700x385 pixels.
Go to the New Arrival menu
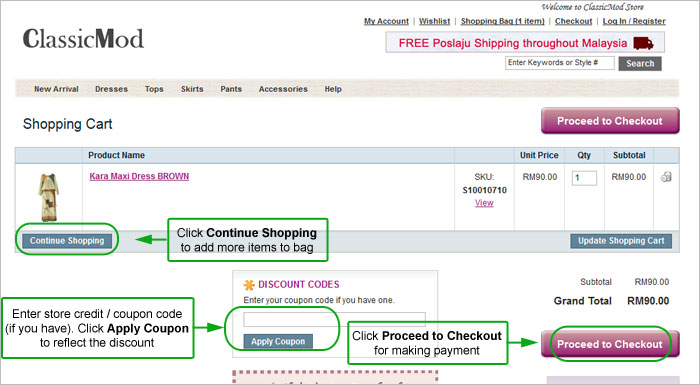56,89
